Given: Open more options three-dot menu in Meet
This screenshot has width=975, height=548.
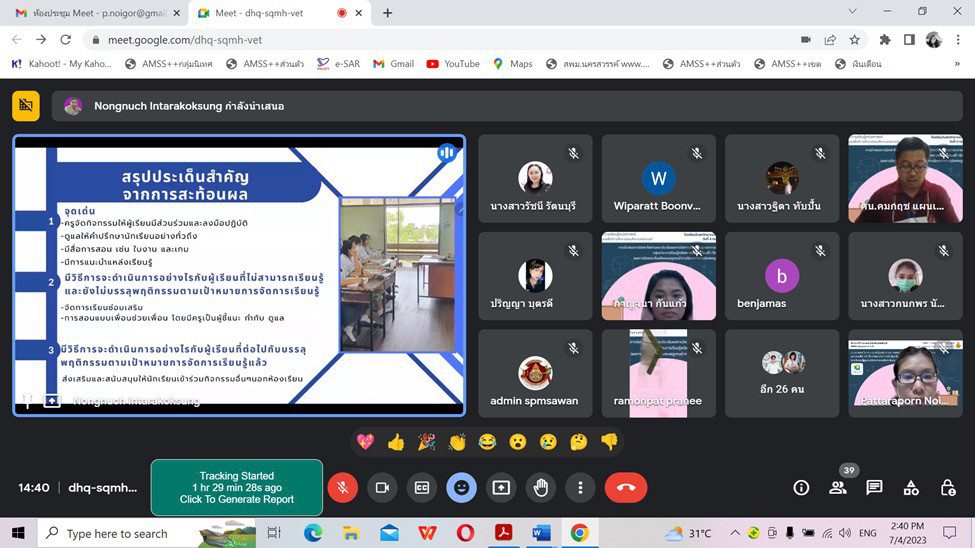Looking at the screenshot, I should point(580,488).
